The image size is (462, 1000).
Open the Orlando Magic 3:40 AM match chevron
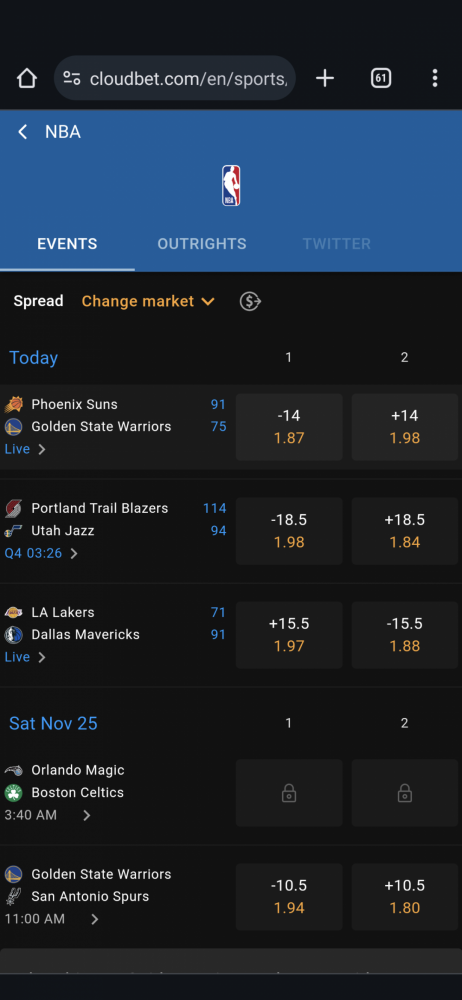tap(87, 815)
